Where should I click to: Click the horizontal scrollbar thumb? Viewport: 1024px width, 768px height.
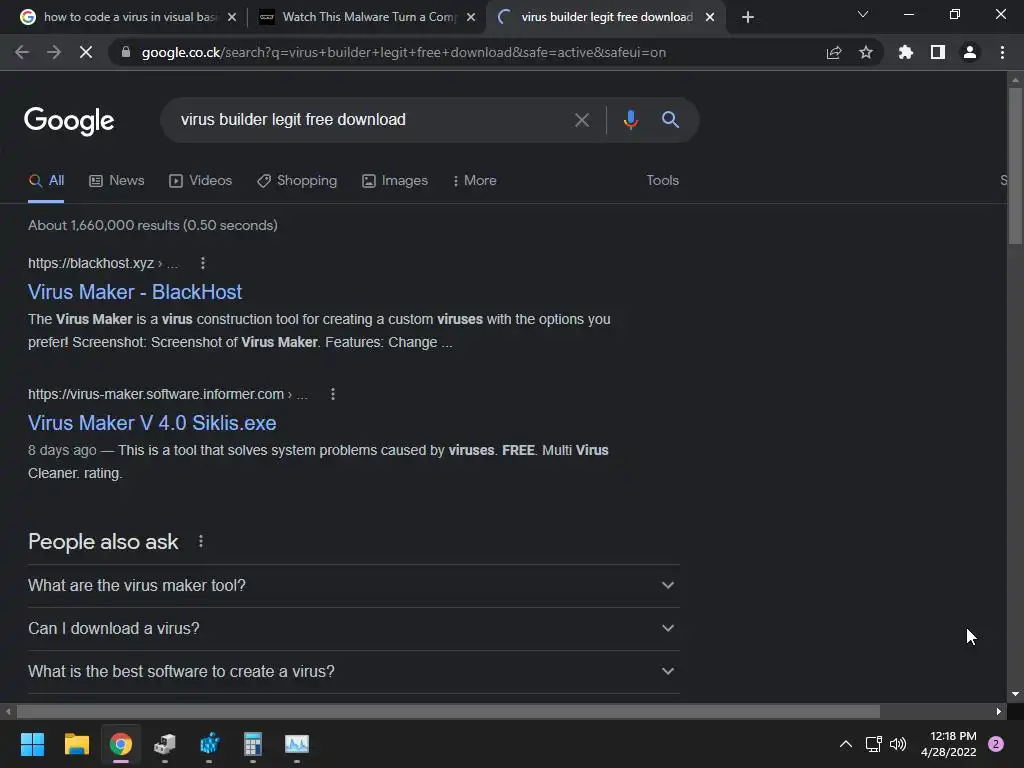pos(448,711)
